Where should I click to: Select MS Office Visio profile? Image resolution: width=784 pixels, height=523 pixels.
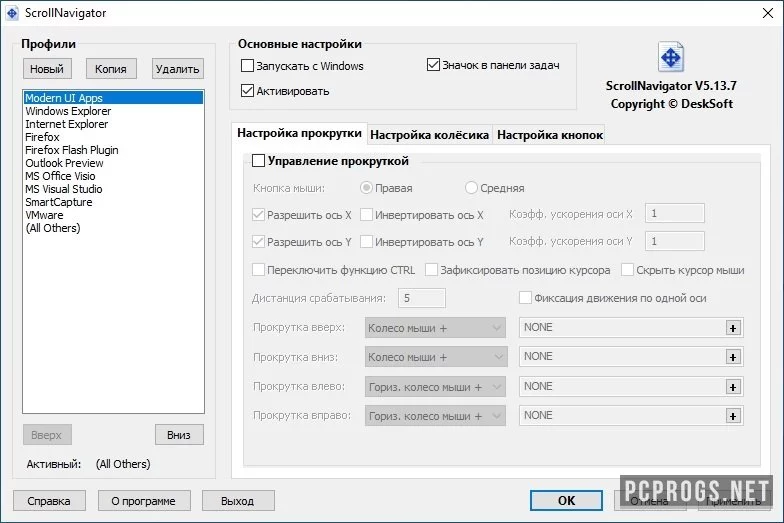coord(114,176)
